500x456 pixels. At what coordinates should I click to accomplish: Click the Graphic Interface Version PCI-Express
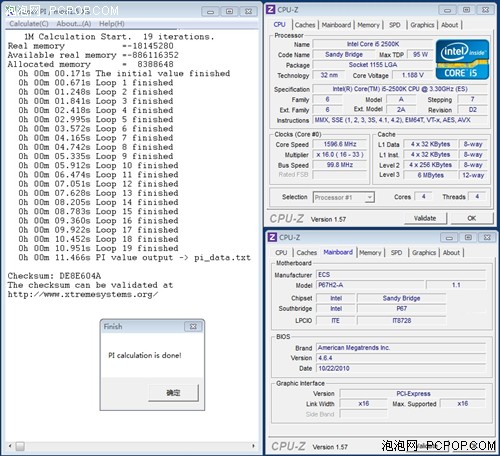(413, 394)
